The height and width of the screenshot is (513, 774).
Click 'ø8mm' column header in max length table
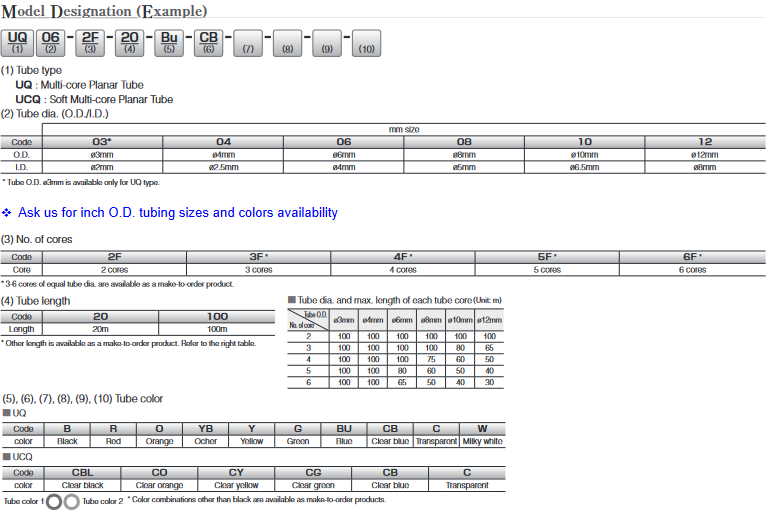click(x=431, y=320)
